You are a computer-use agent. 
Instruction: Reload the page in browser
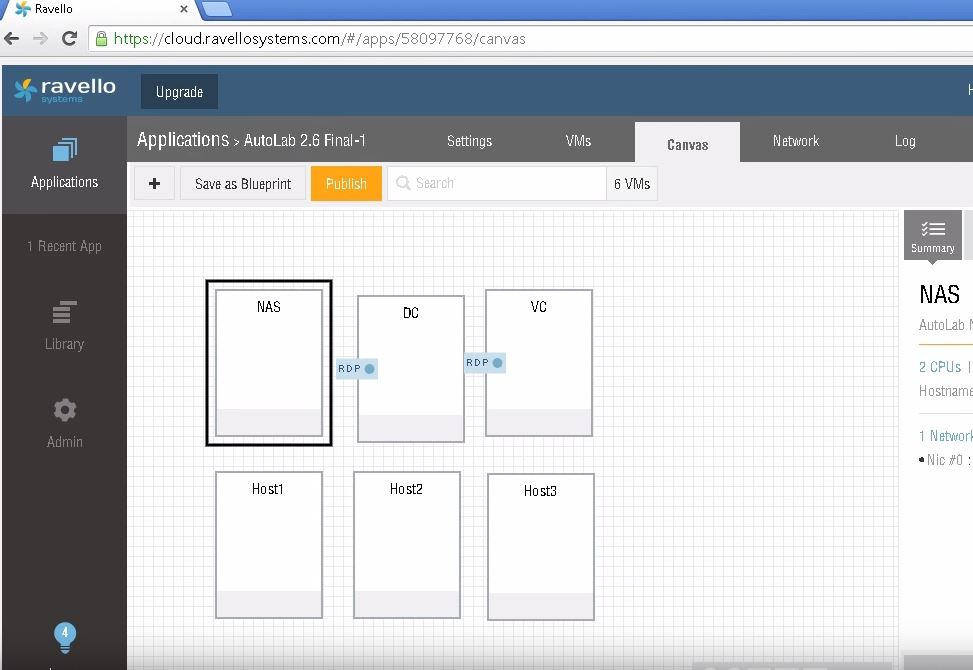coord(69,39)
